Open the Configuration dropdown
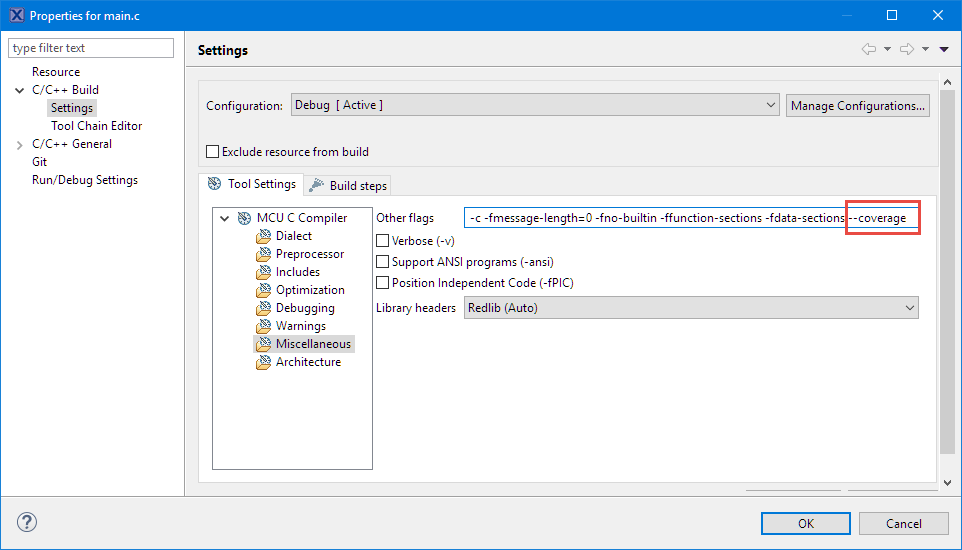This screenshot has height=550, width=962. [535, 105]
